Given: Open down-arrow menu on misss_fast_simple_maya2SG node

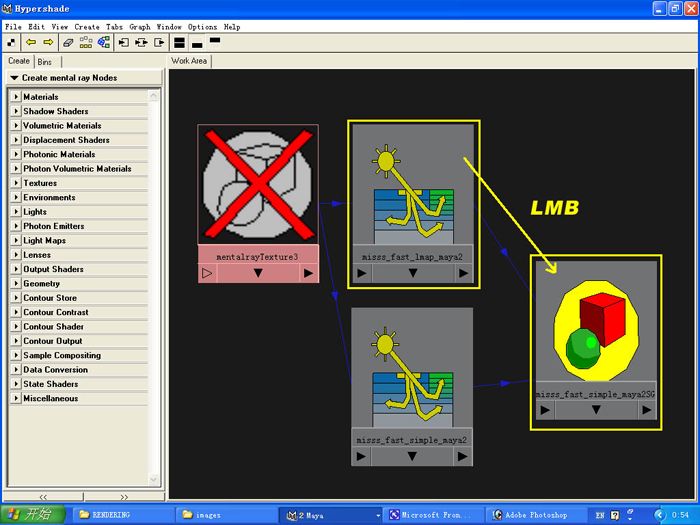Looking at the screenshot, I should (x=596, y=410).
